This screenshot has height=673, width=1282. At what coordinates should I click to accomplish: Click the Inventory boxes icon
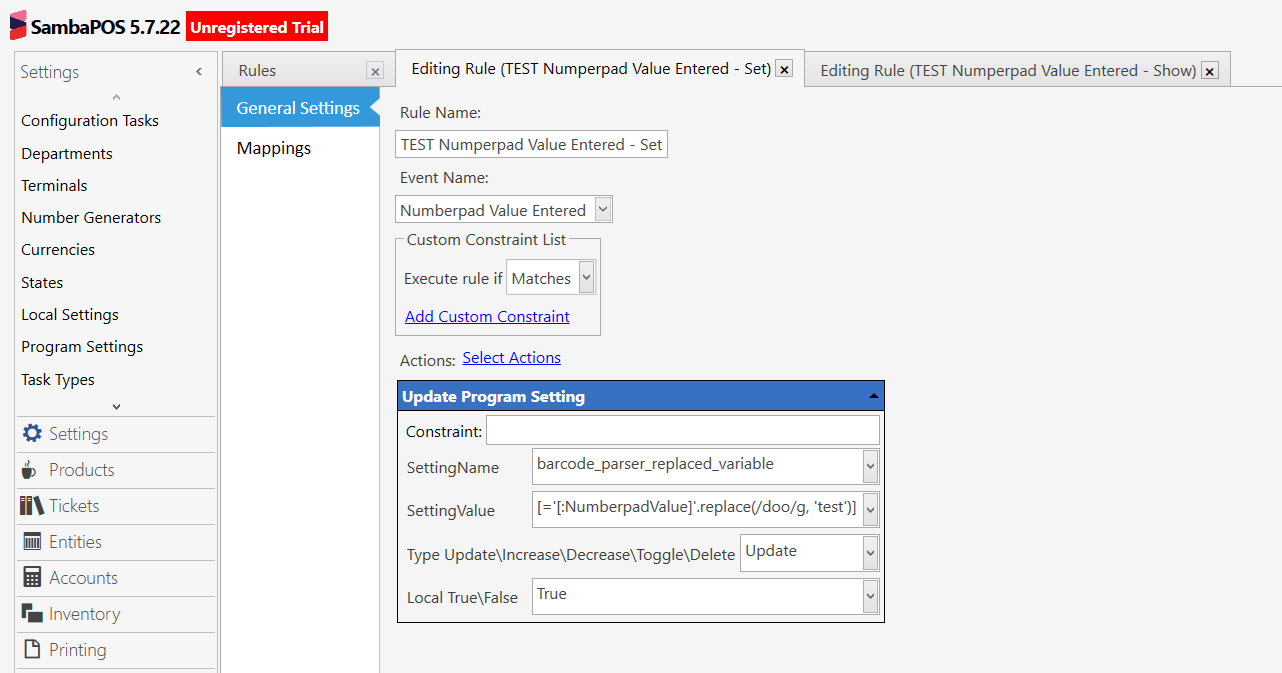click(31, 614)
